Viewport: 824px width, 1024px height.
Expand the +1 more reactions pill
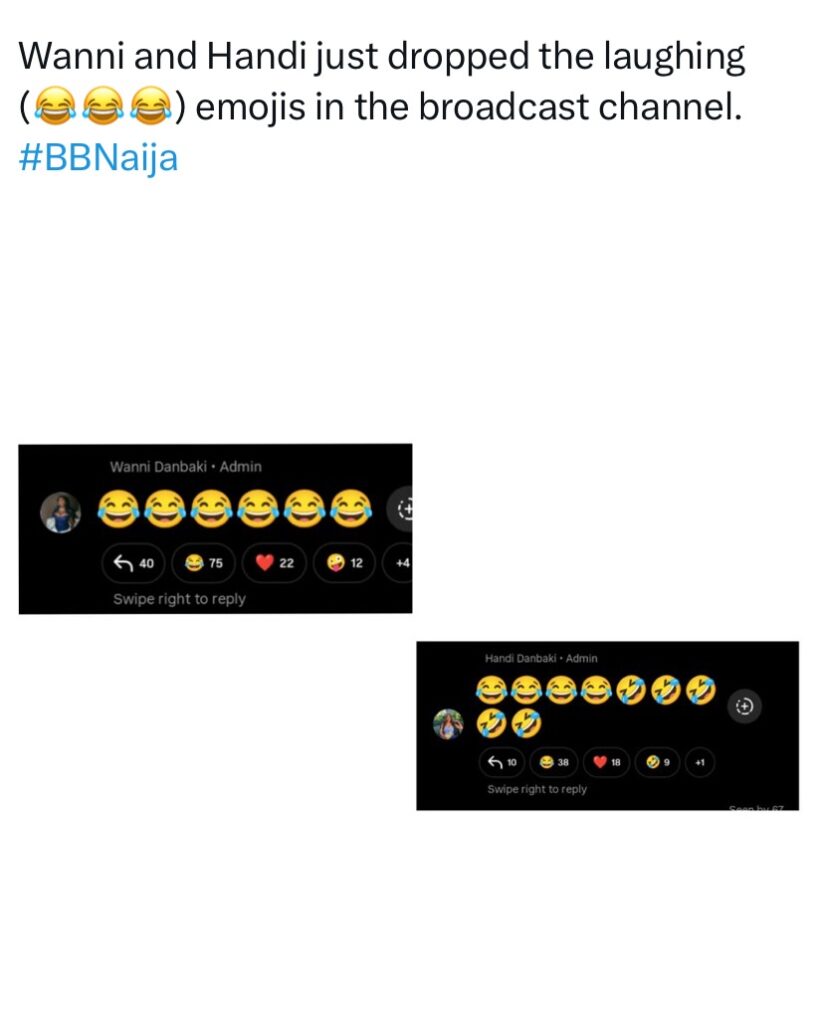pyautogui.click(x=700, y=762)
